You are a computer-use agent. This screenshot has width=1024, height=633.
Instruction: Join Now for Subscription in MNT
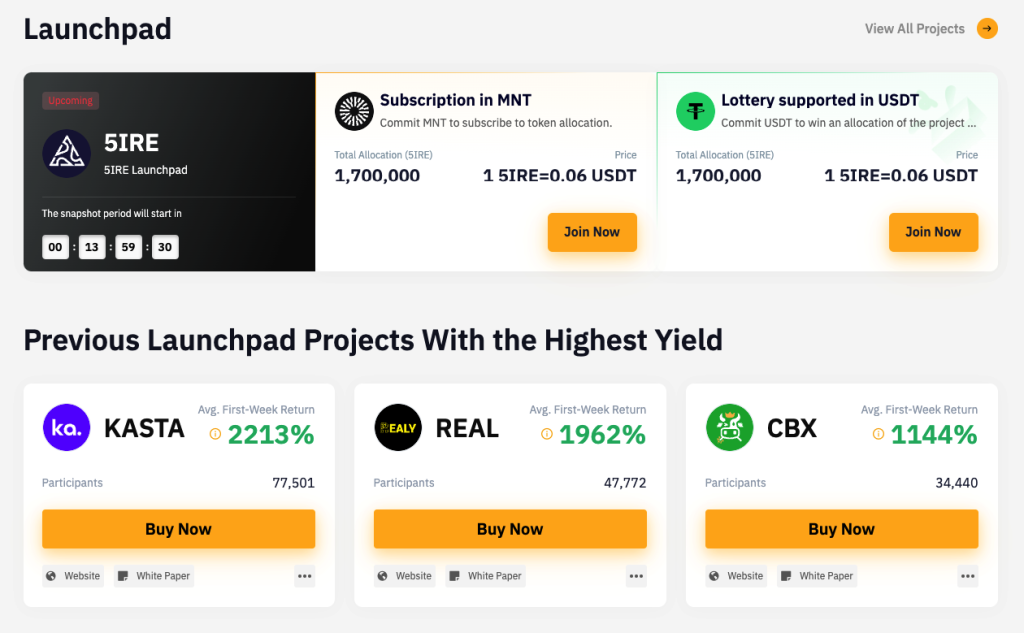(592, 232)
